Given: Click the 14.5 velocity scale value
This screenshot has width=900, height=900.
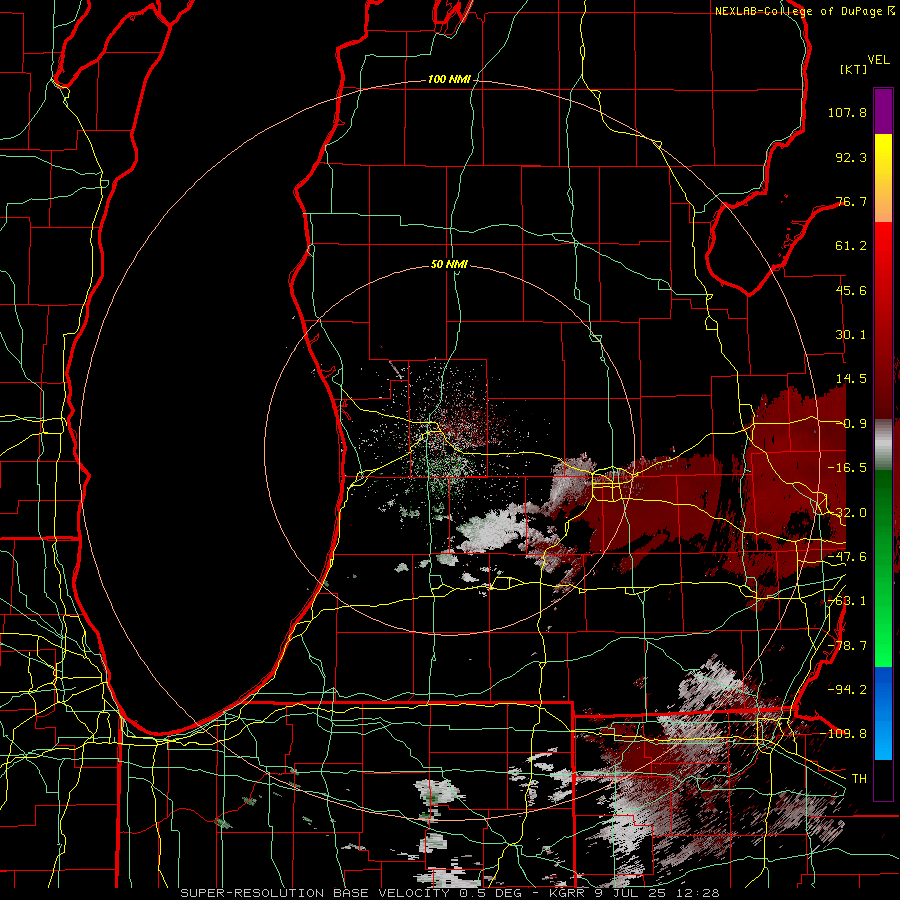Looking at the screenshot, I should click(851, 379).
